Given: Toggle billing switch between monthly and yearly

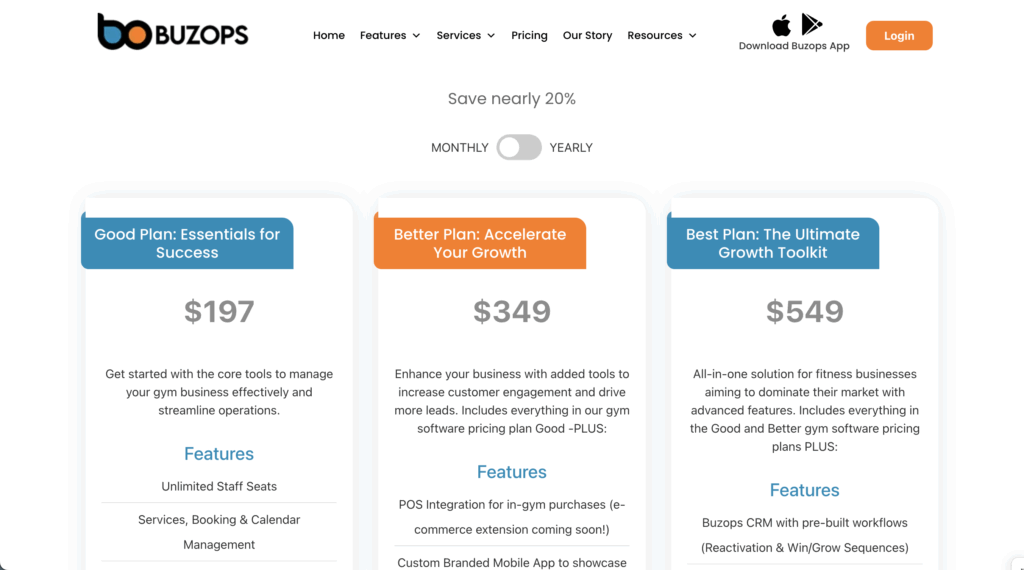Looking at the screenshot, I should [519, 148].
